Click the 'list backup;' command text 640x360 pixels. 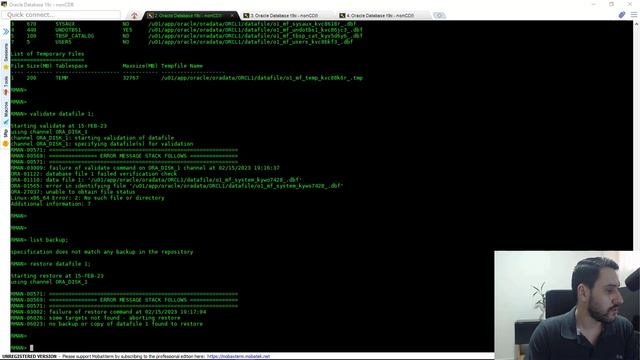49,240
